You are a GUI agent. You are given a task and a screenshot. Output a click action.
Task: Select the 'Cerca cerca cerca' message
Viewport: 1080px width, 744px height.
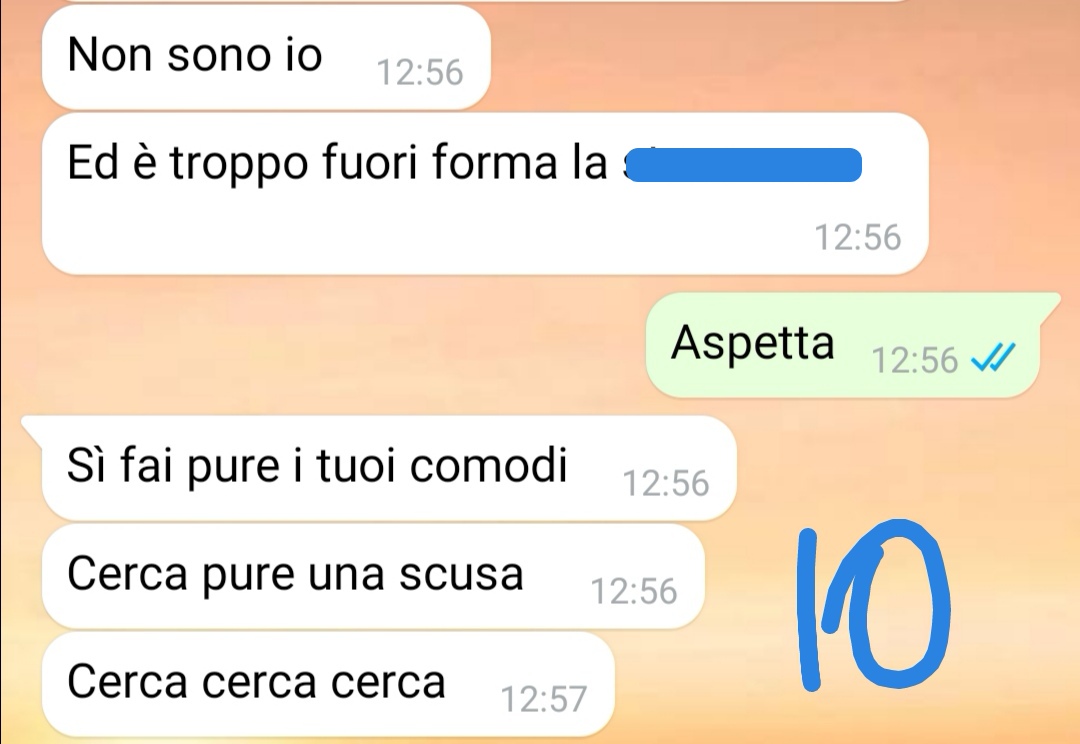coord(328,685)
